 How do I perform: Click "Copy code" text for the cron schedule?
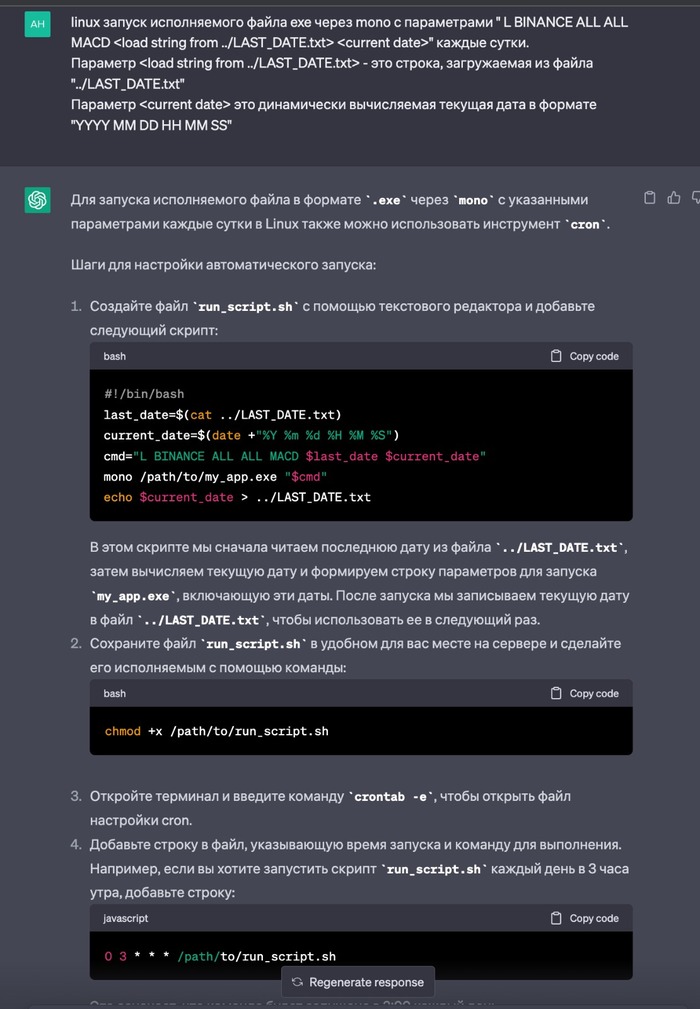594,918
